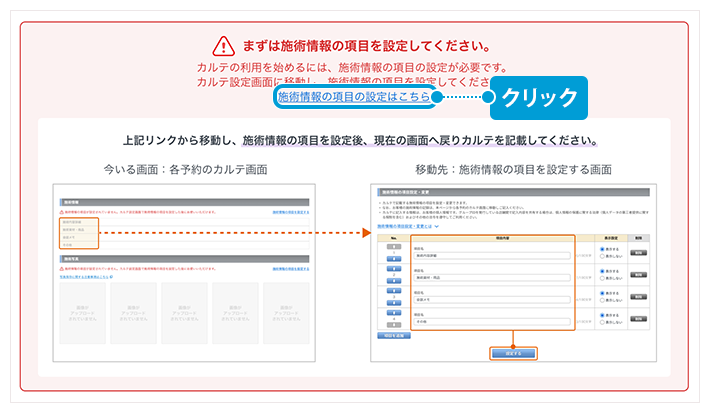The height and width of the screenshot is (413, 710).
Task: Click the chevron next to 項目設定・変更とは
Action: 437,226
